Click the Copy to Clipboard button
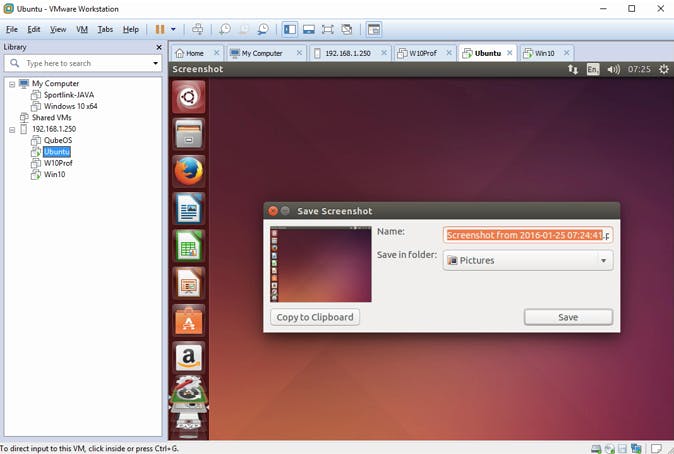 (315, 317)
